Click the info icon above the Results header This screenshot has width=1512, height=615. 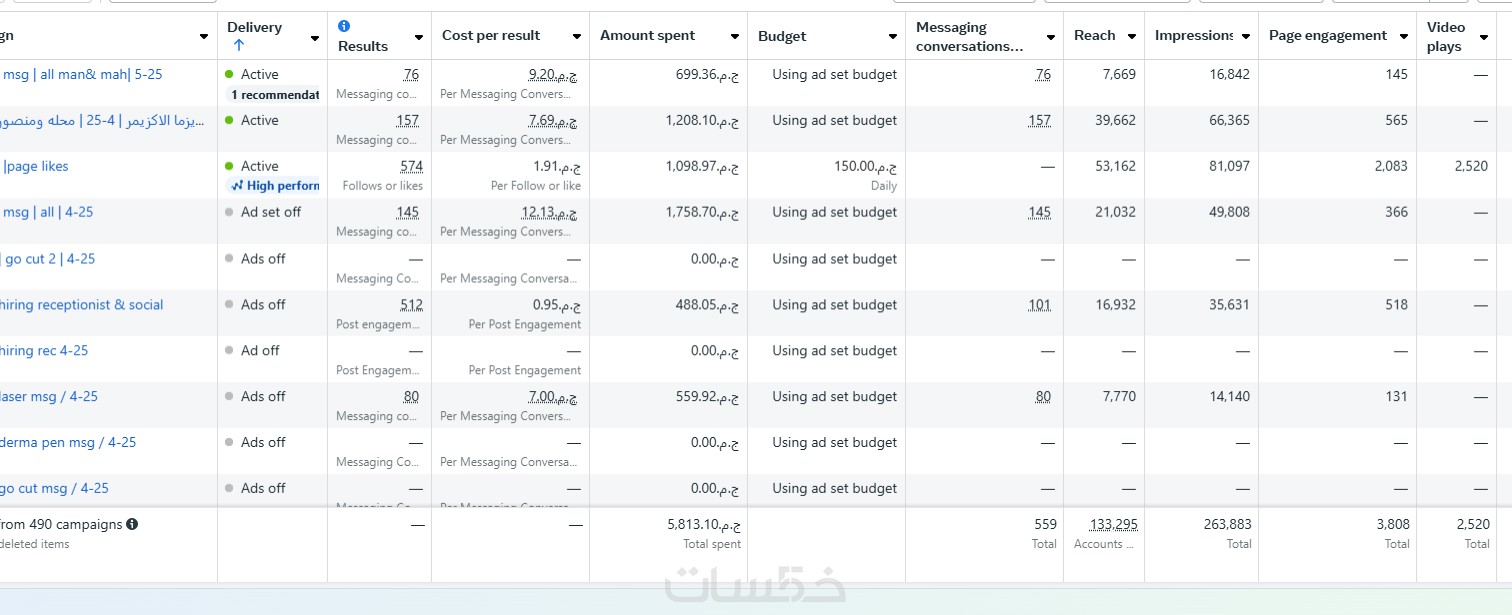point(344,26)
